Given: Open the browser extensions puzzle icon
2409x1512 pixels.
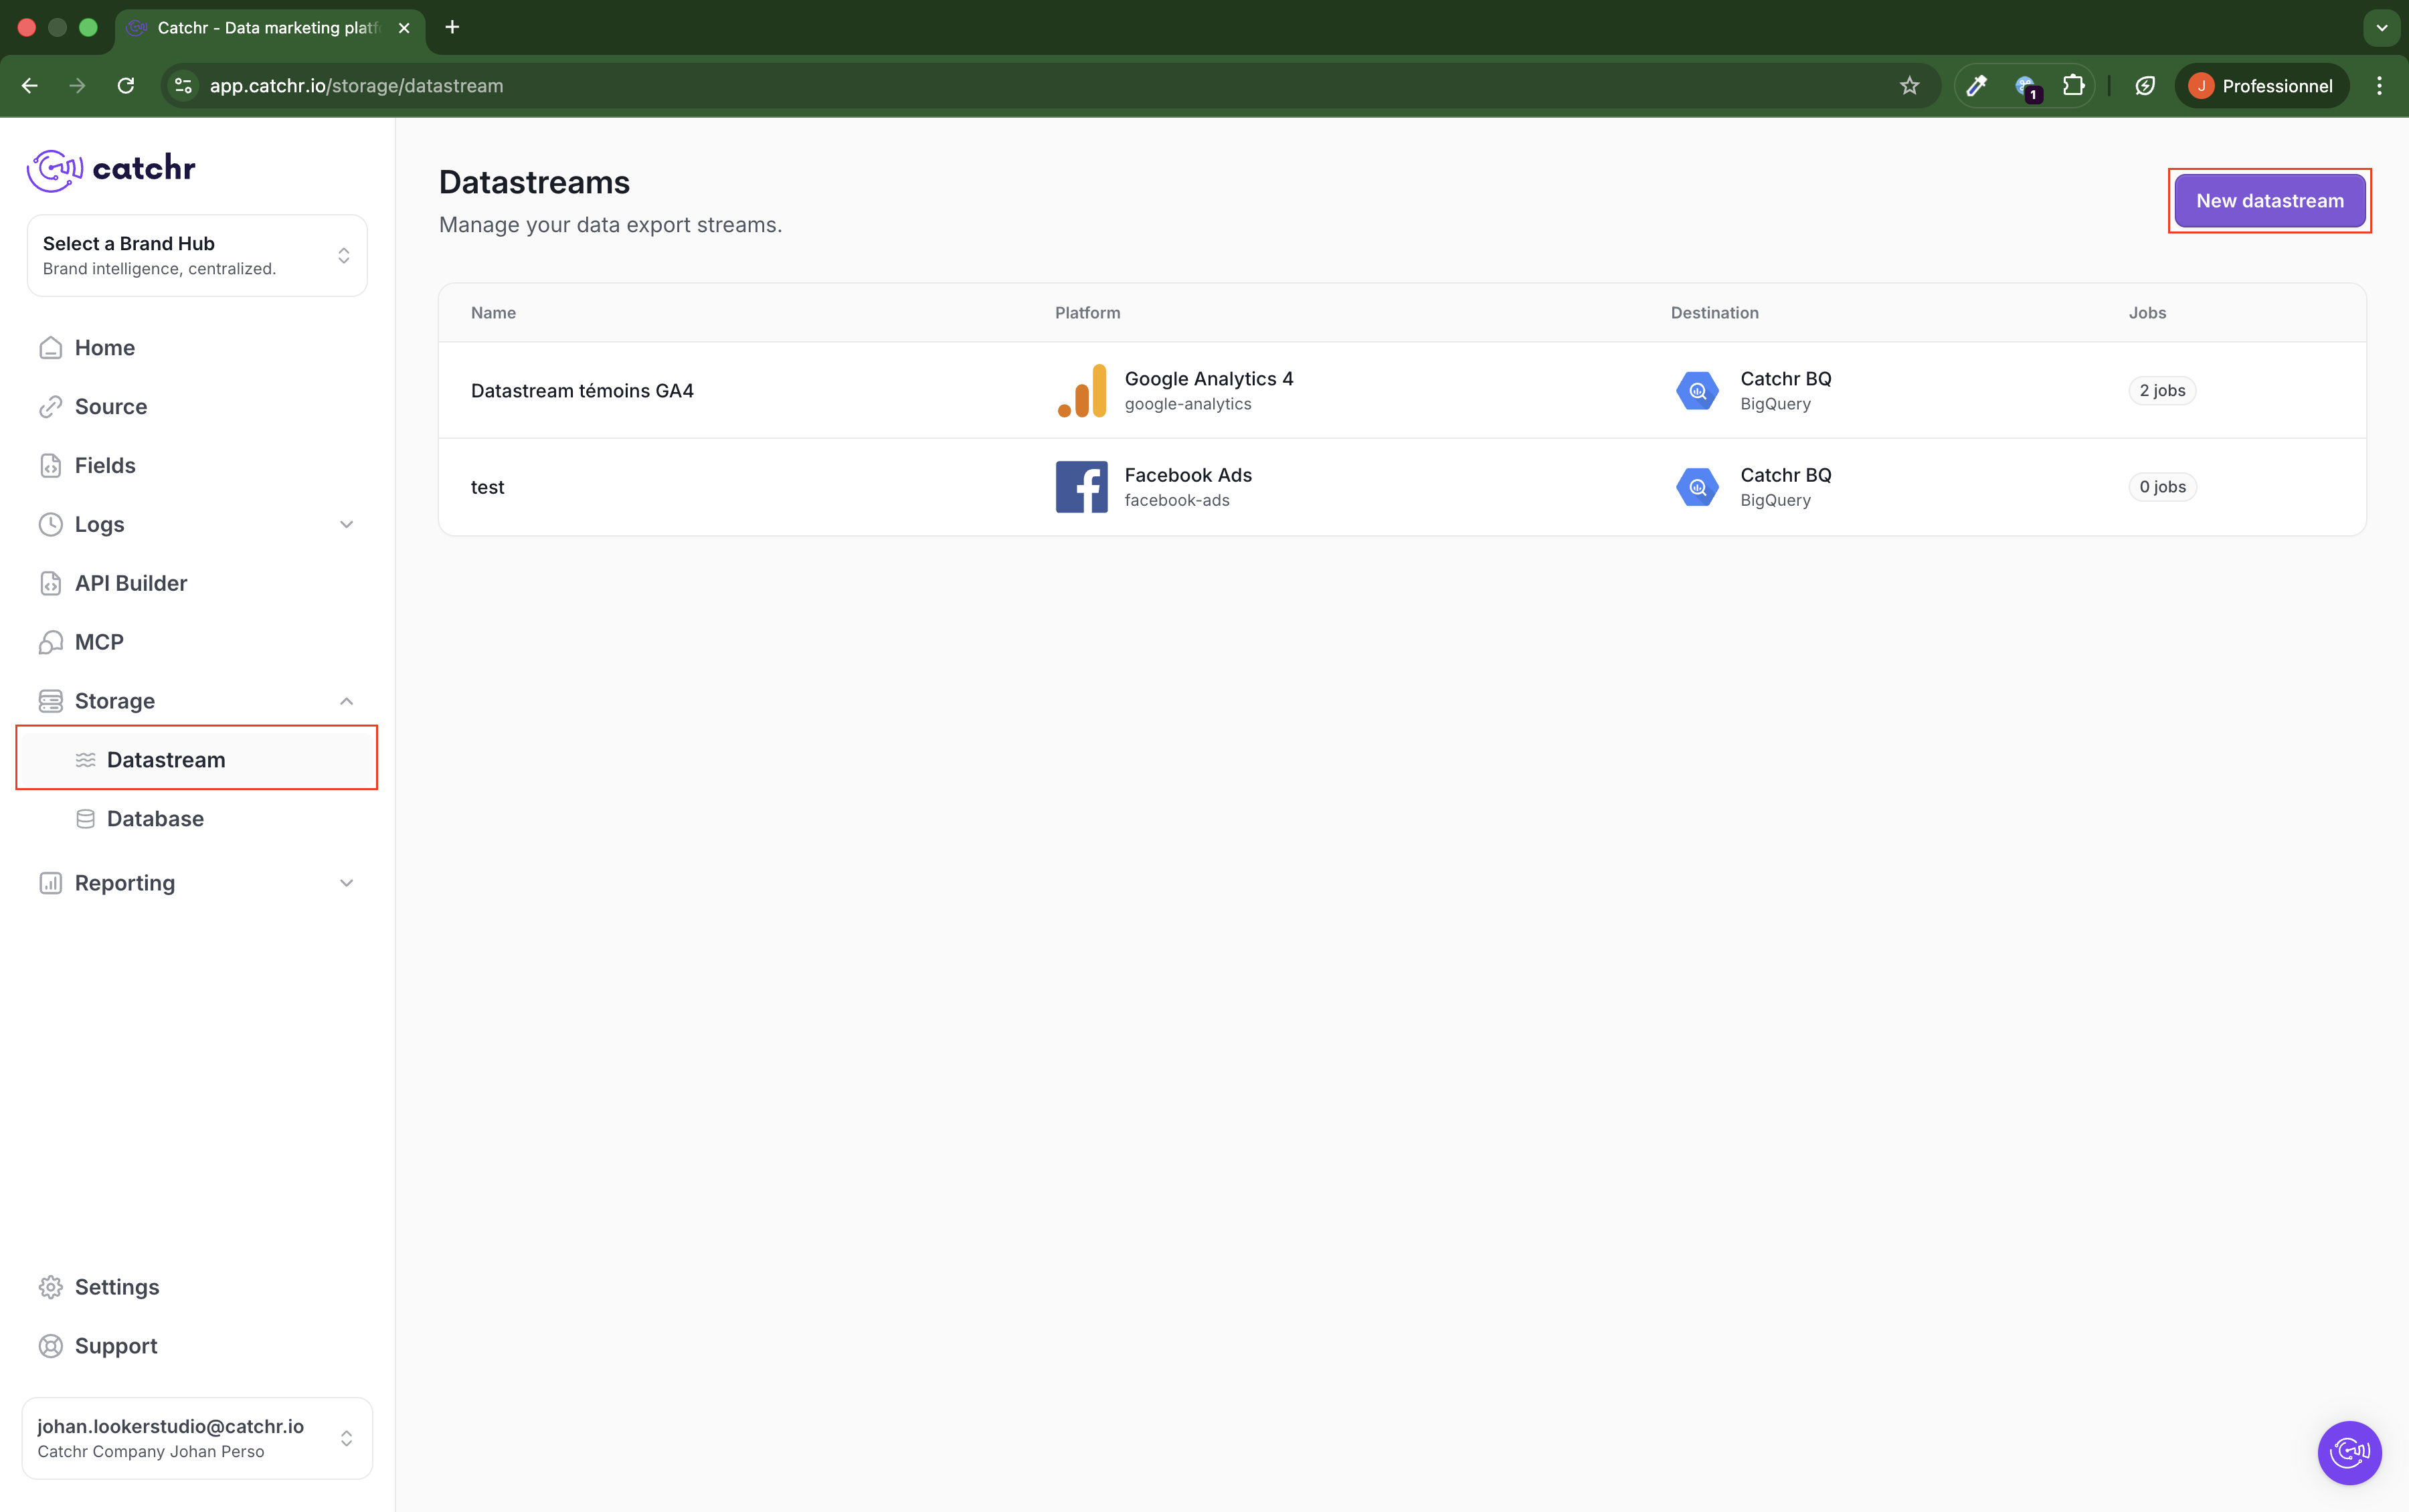Looking at the screenshot, I should pyautogui.click(x=2073, y=86).
